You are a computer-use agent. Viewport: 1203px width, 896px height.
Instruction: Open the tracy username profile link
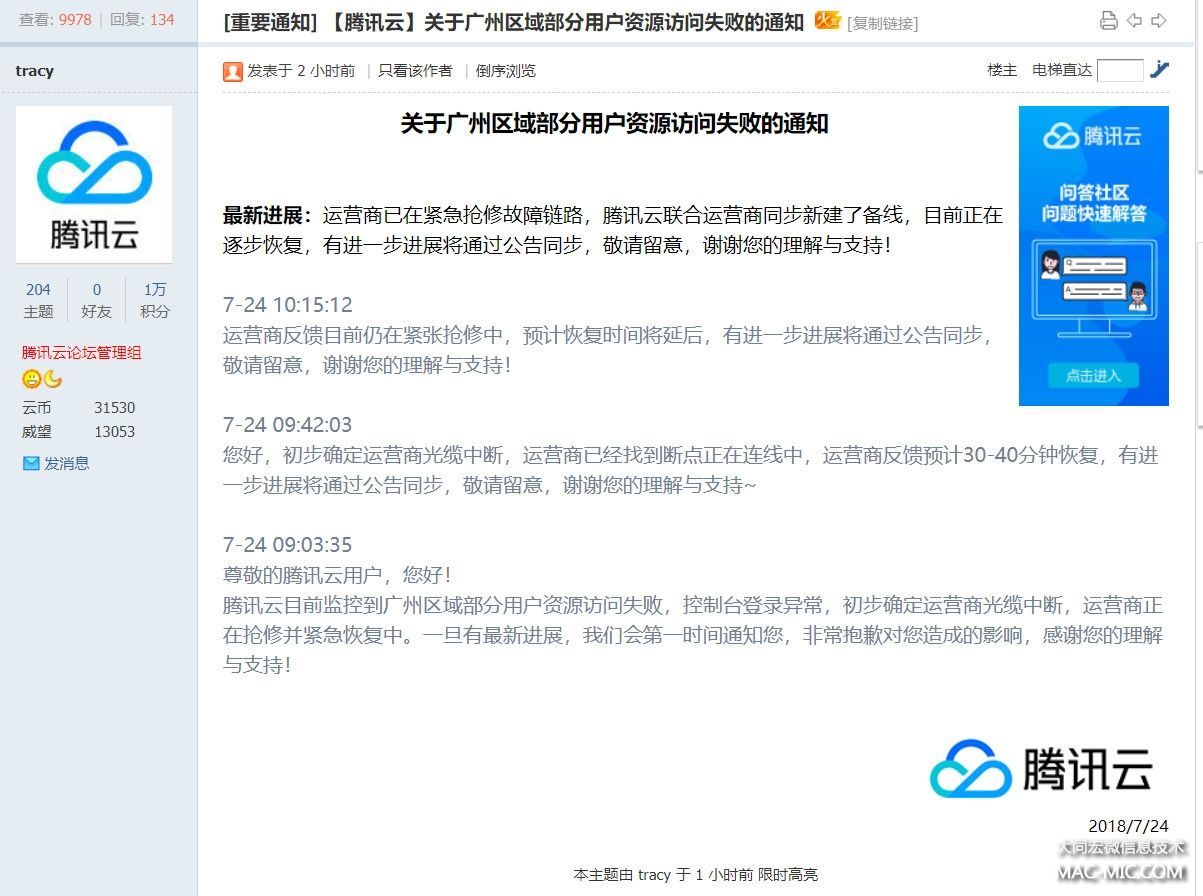coord(35,71)
